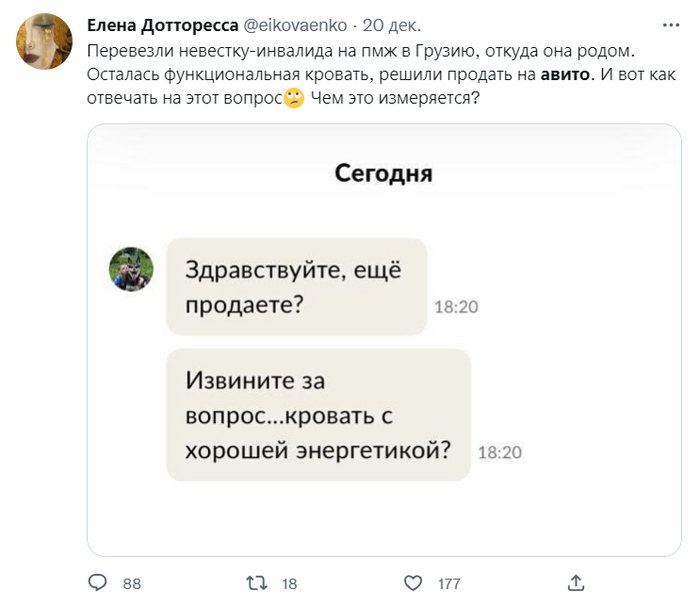Open the three-dot more options menu
Screen dimensions: 700x605
pos(668,25)
